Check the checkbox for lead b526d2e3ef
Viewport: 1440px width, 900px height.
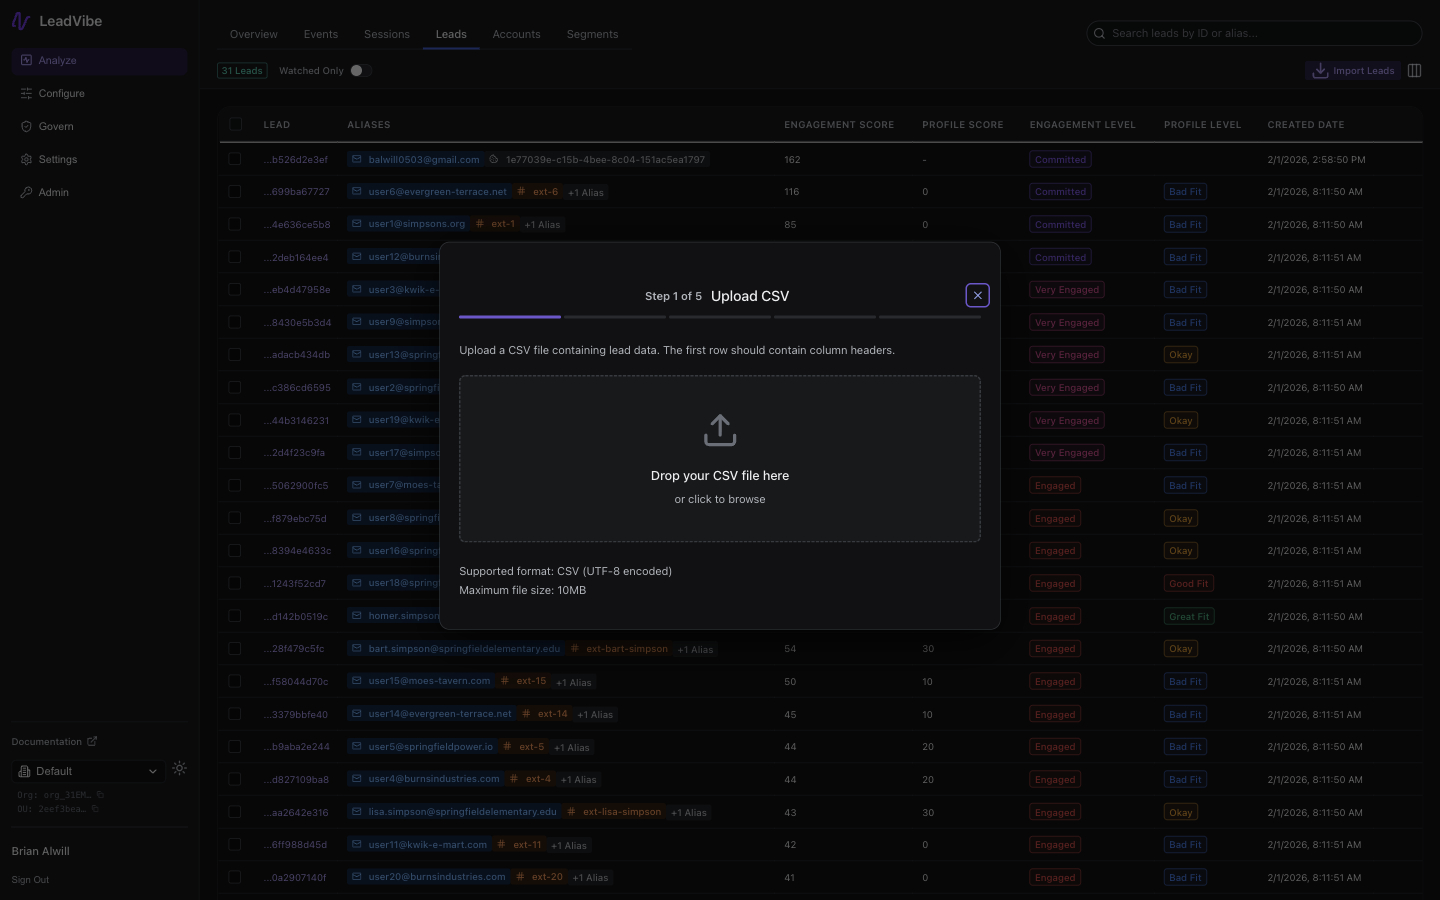(x=236, y=160)
